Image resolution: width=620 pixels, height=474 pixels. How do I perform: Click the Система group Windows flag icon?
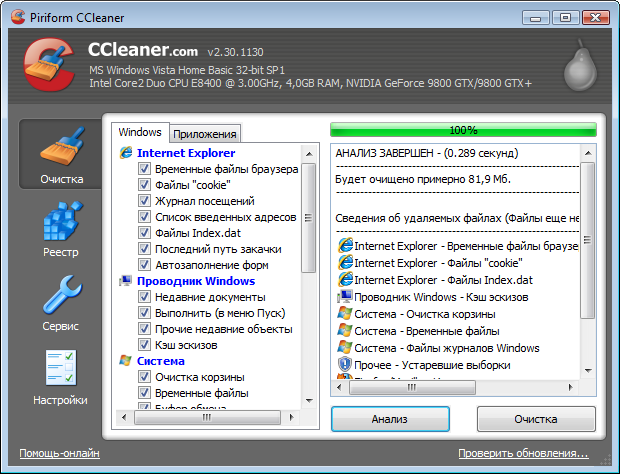click(126, 361)
